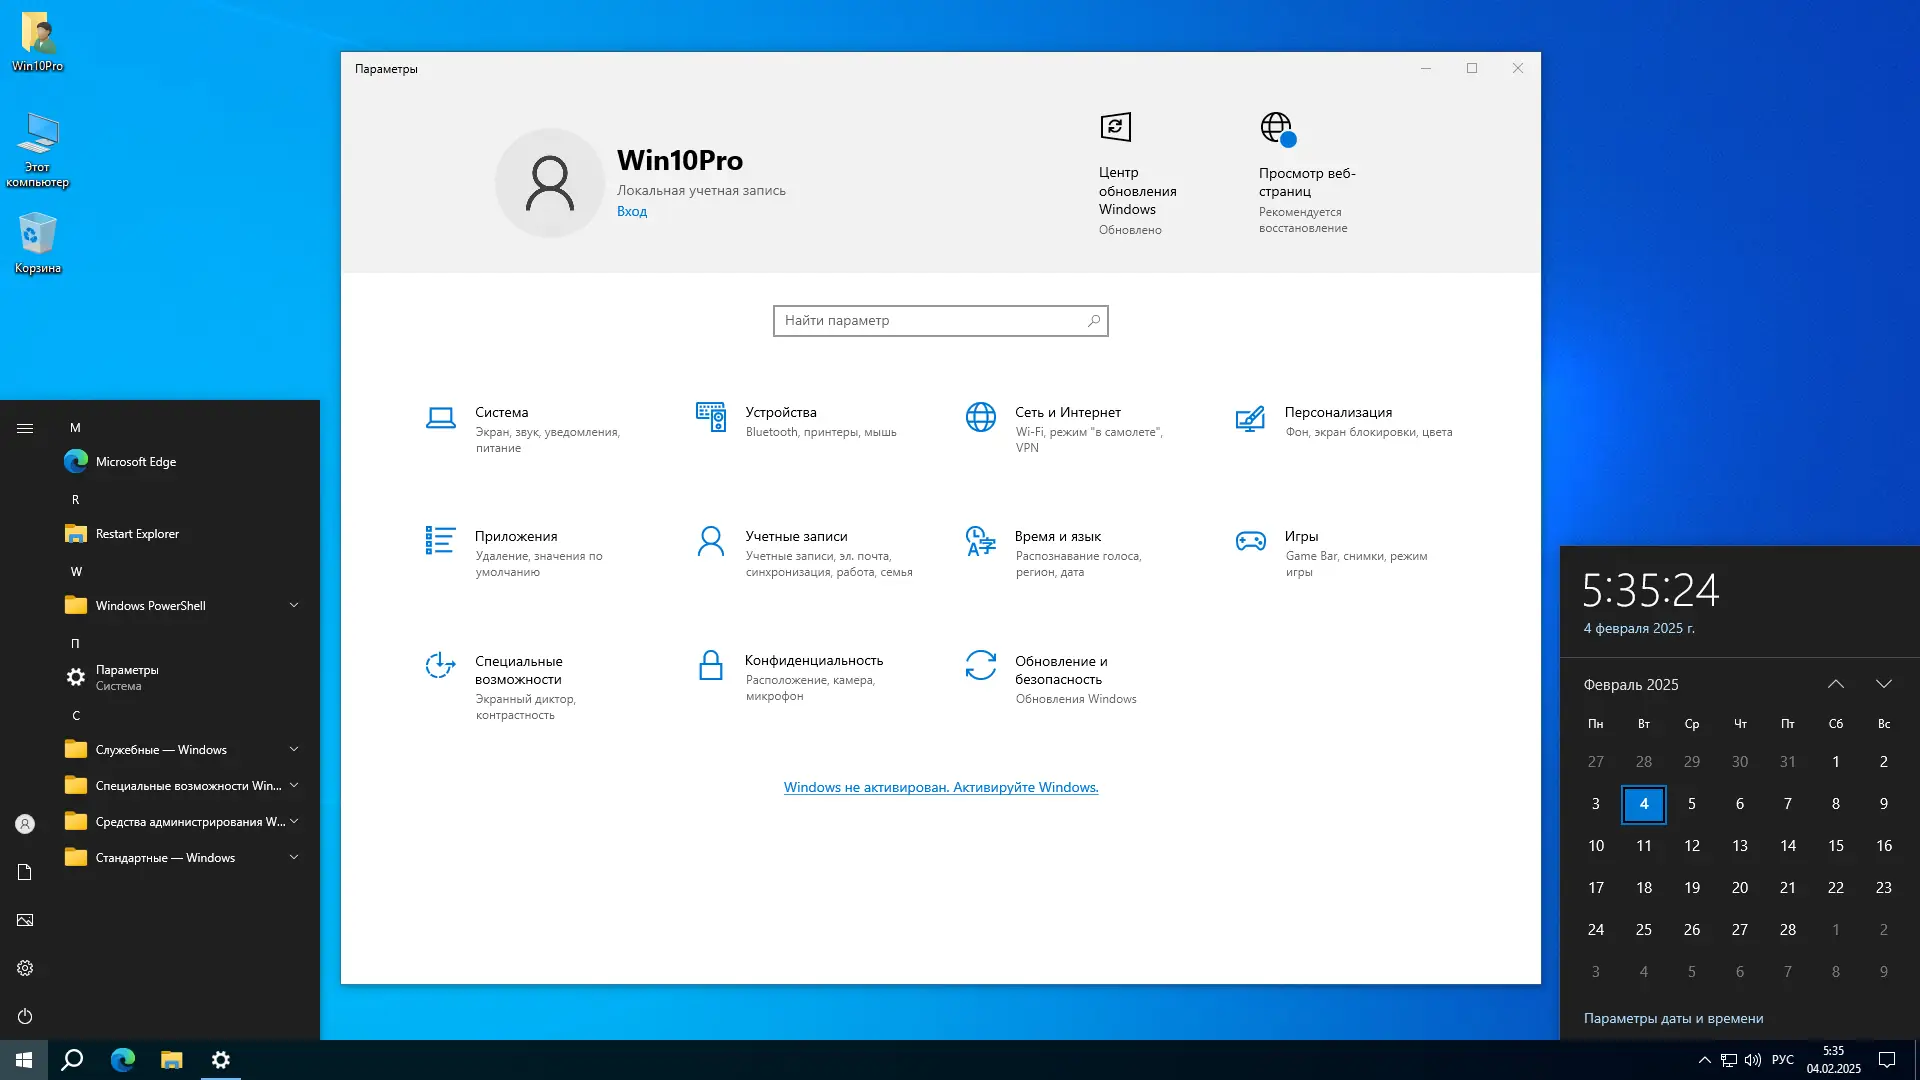
Task: Click the Windows activation link
Action: click(940, 788)
